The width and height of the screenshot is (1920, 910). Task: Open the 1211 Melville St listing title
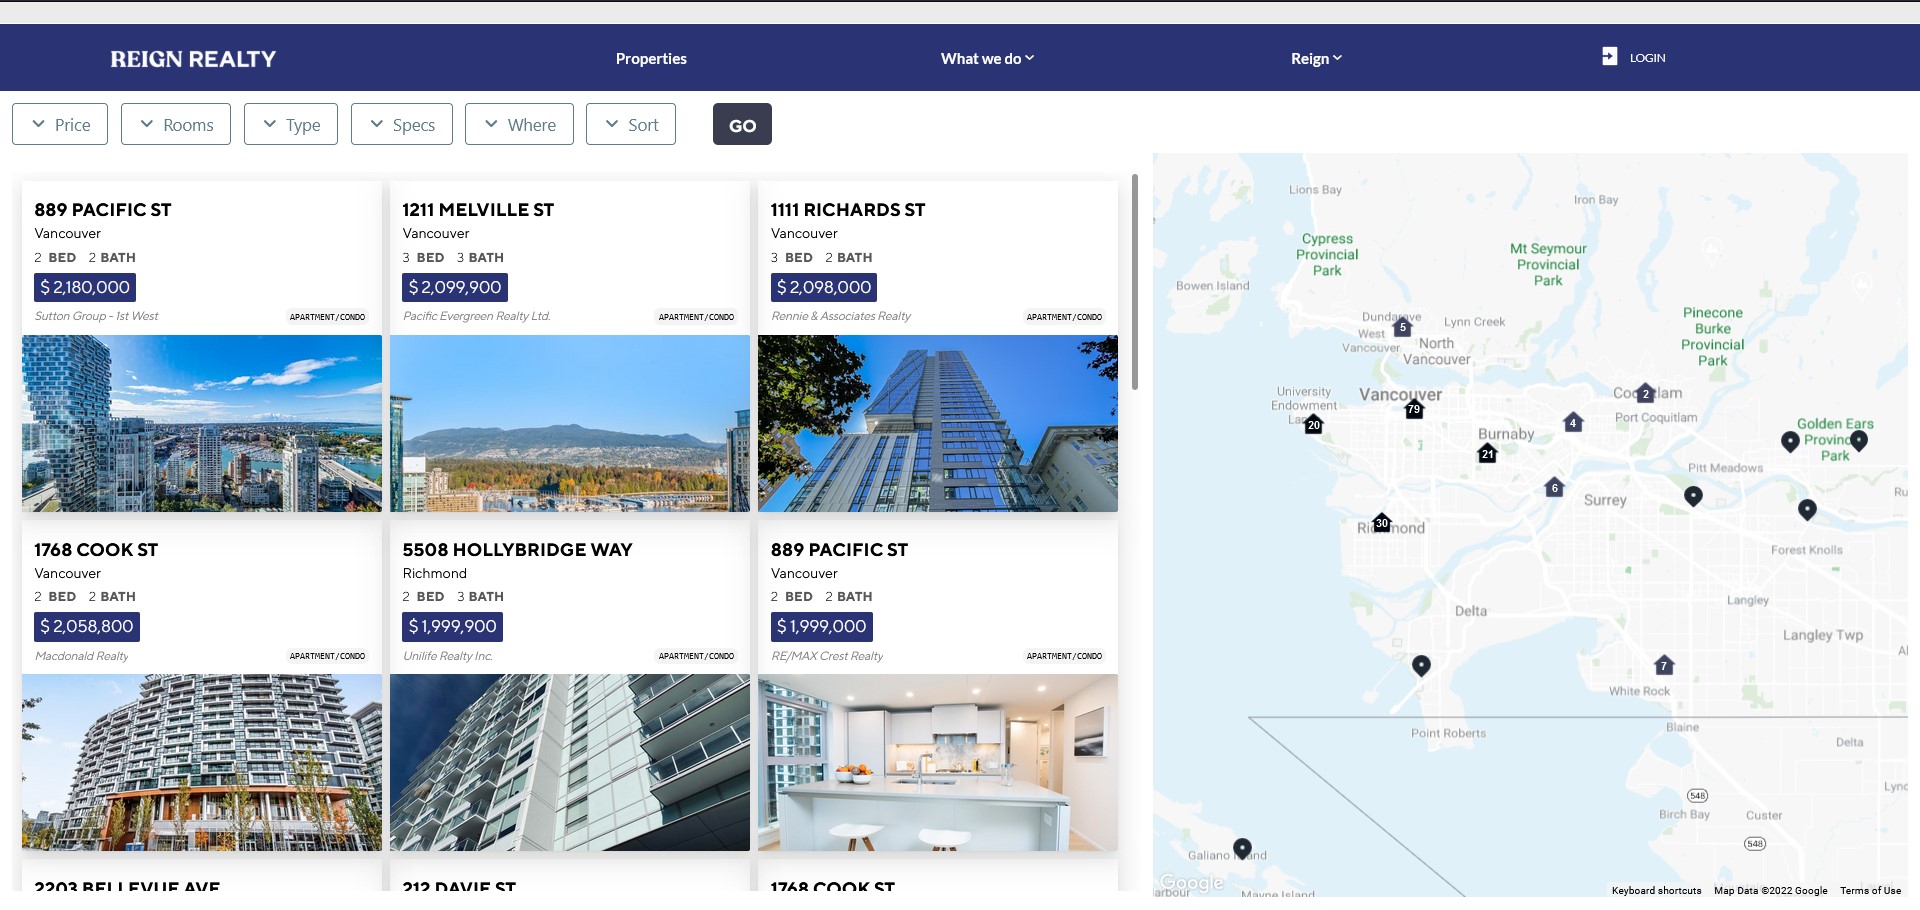click(478, 210)
